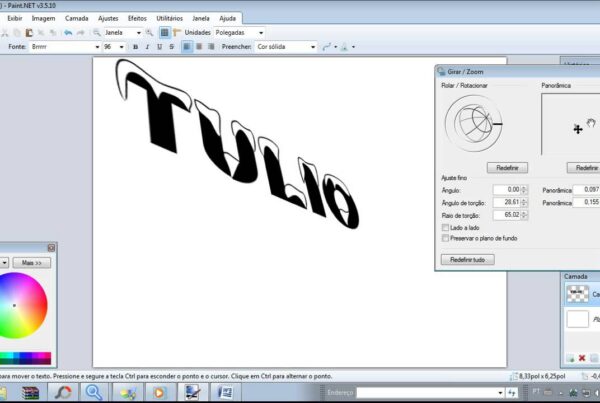Click the Italic formatting icon
Image resolution: width=600 pixels, height=403 pixels.
click(x=147, y=47)
